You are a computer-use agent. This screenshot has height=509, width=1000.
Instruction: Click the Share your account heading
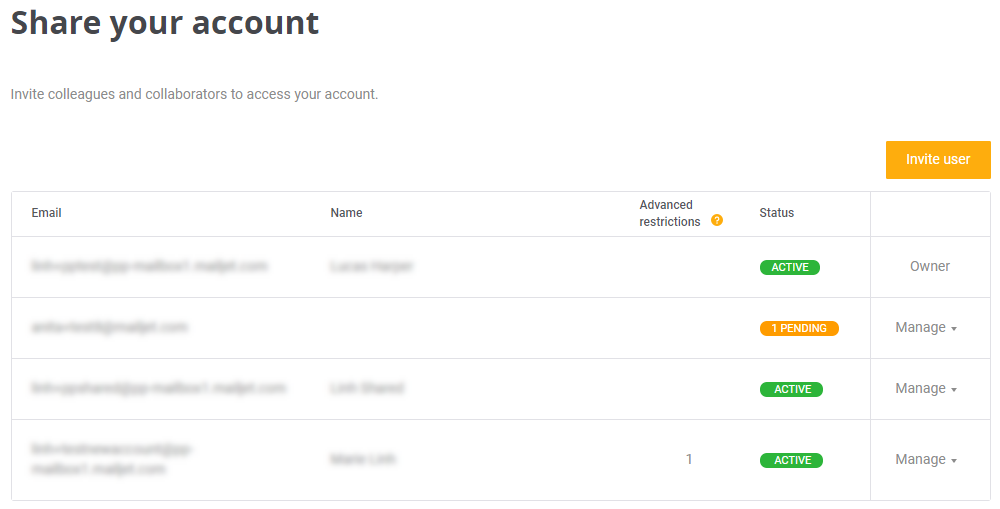165,23
